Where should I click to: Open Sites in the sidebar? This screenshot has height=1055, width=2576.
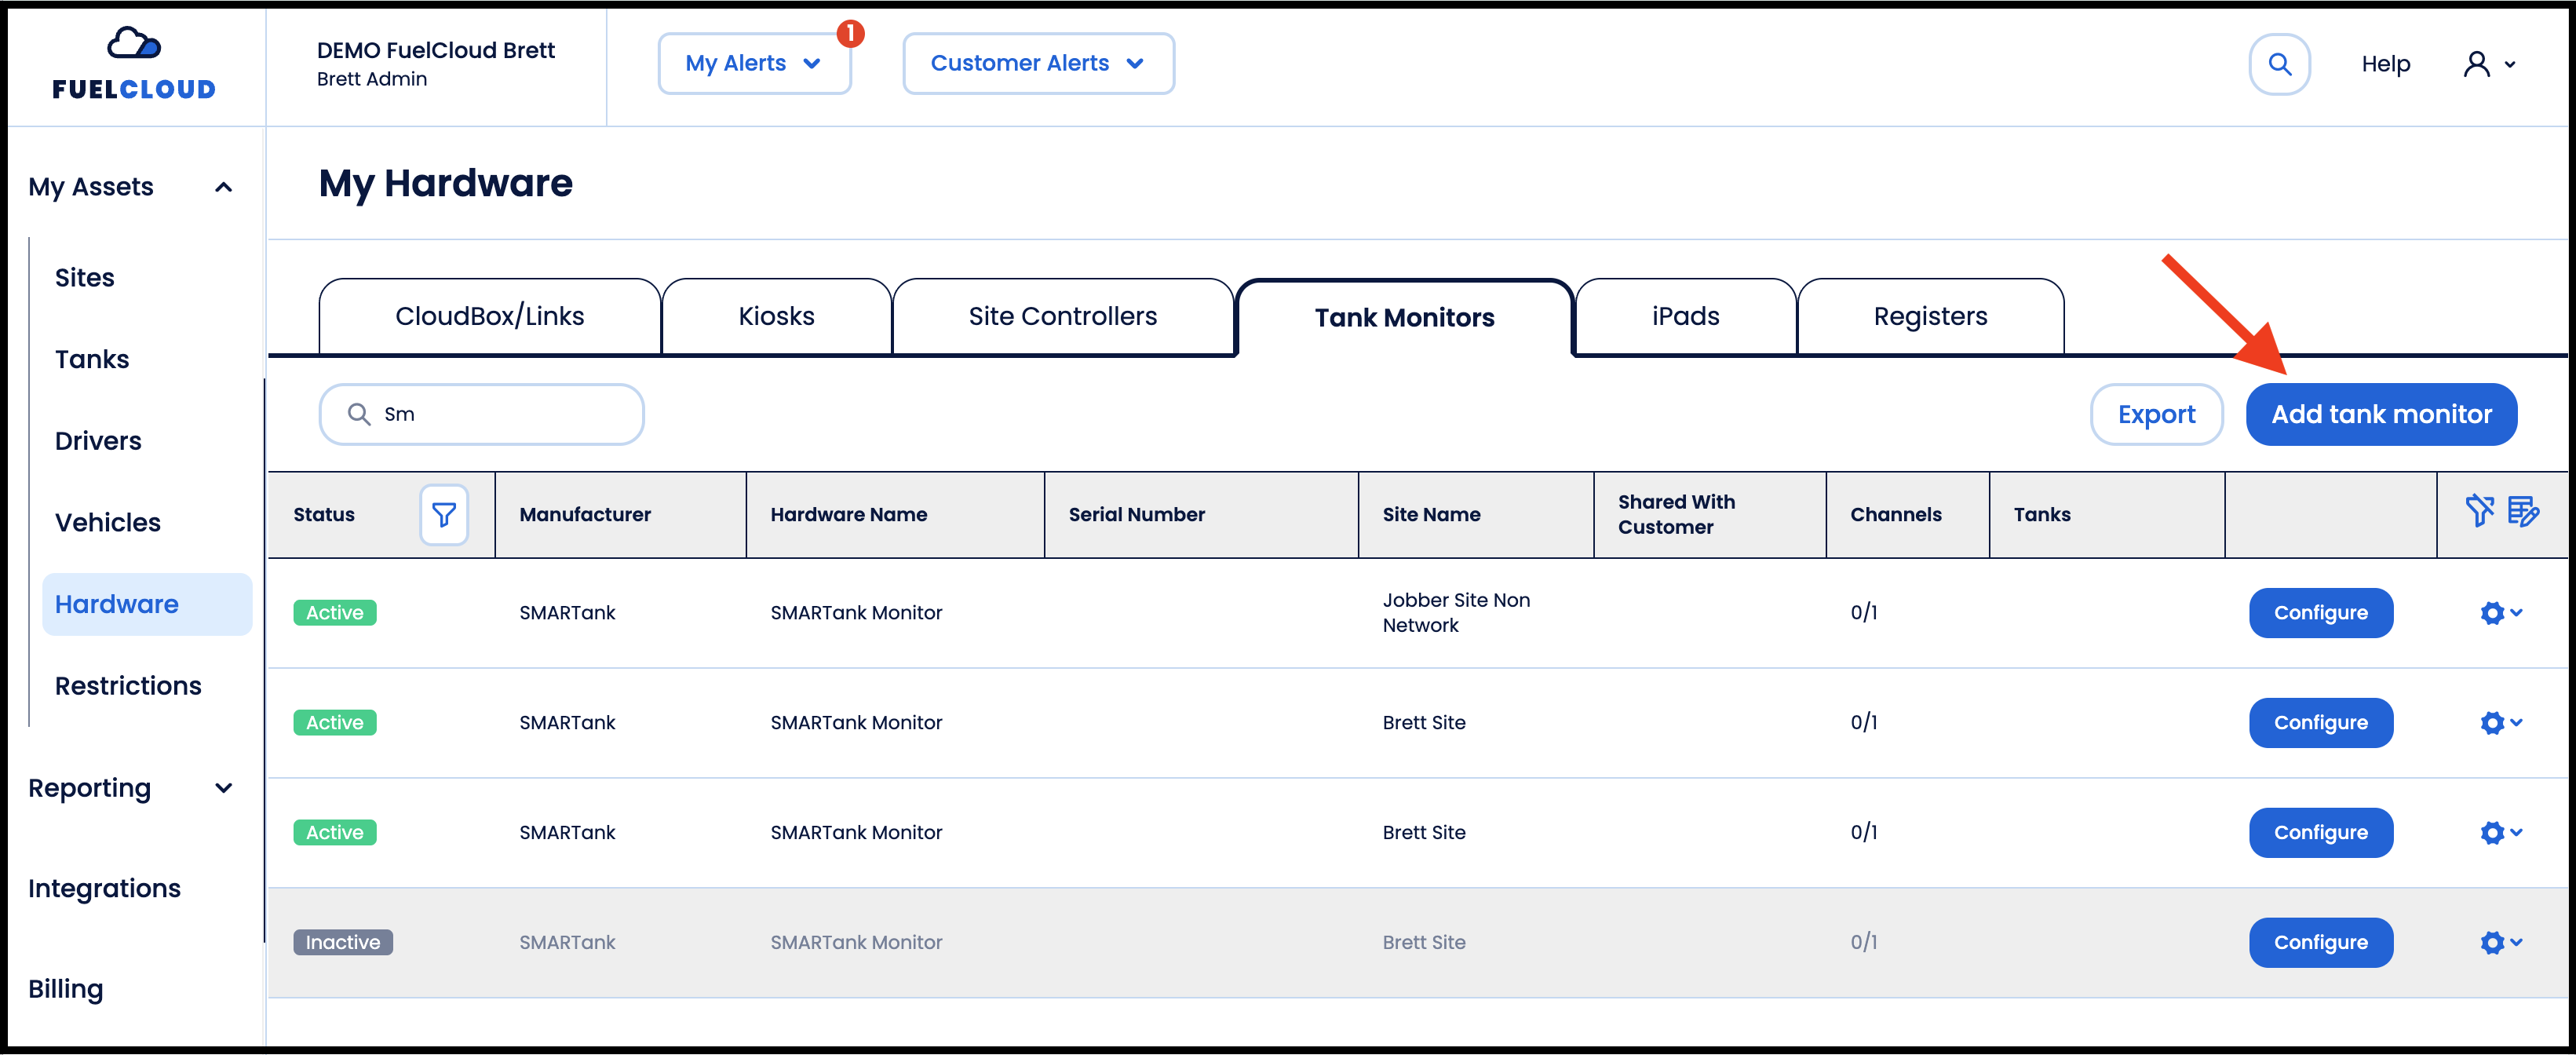point(85,278)
